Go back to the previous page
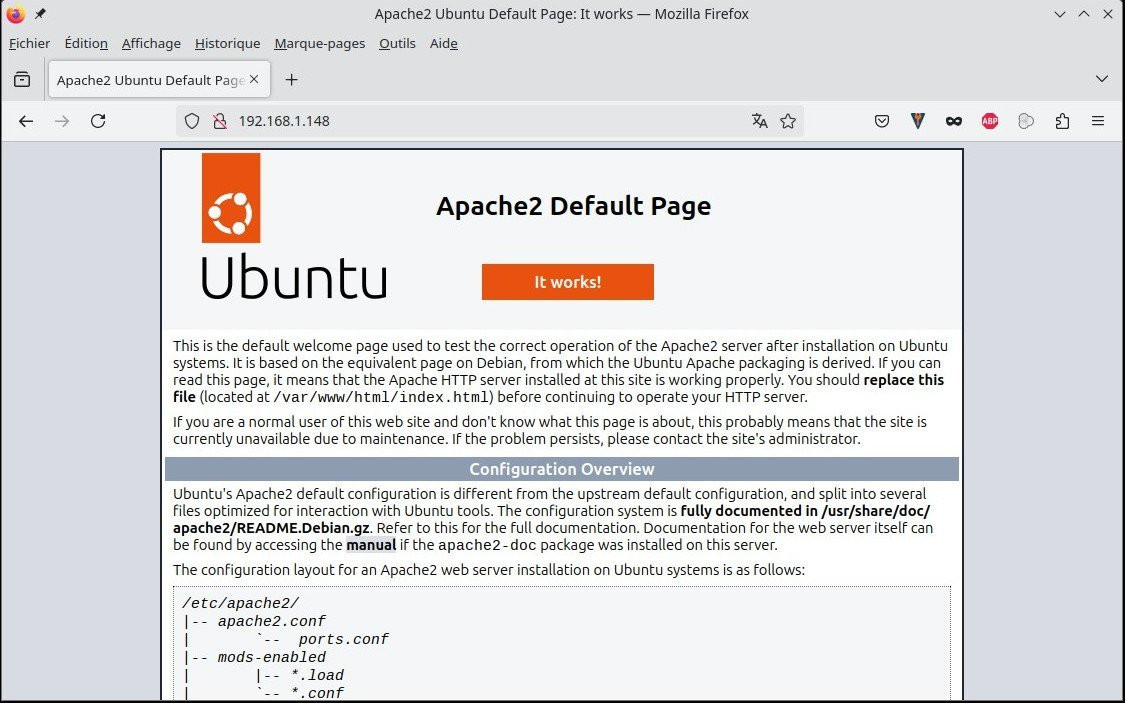The width and height of the screenshot is (1125, 703). 26,121
